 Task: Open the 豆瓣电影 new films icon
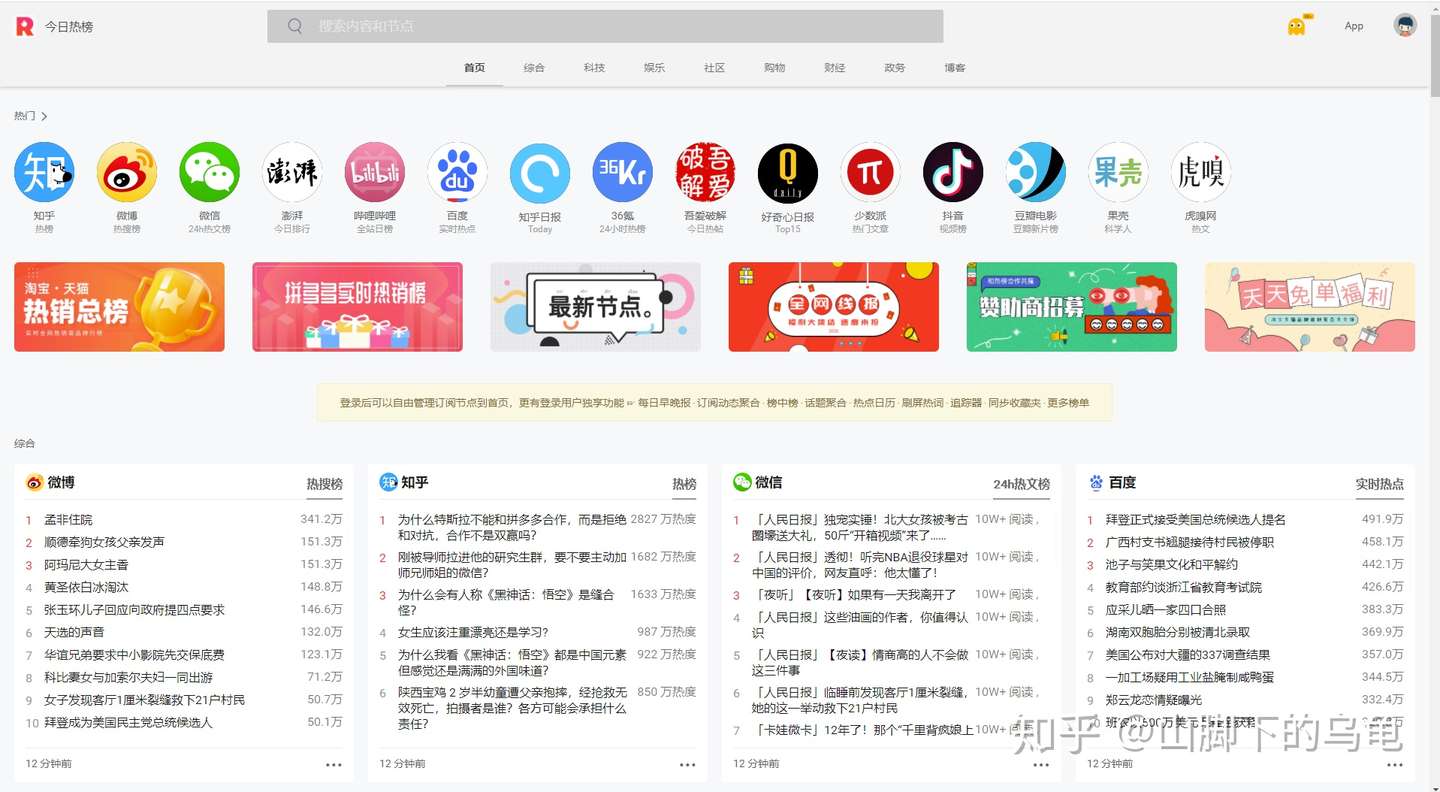(1036, 172)
